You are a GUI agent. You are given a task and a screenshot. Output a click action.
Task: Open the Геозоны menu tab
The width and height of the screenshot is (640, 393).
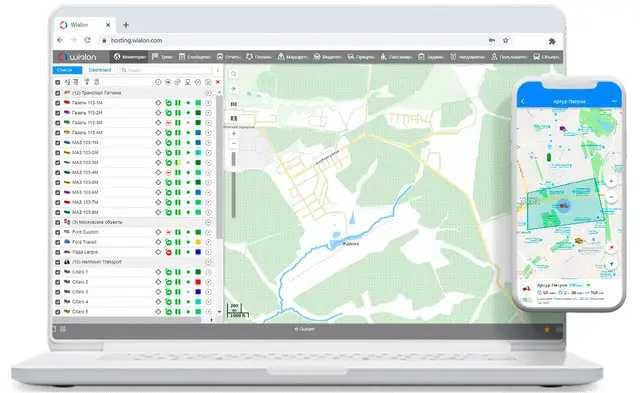click(x=259, y=57)
